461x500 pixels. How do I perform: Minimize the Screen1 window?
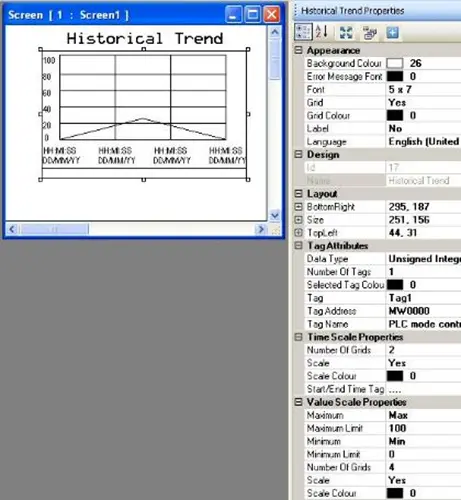coord(233,15)
